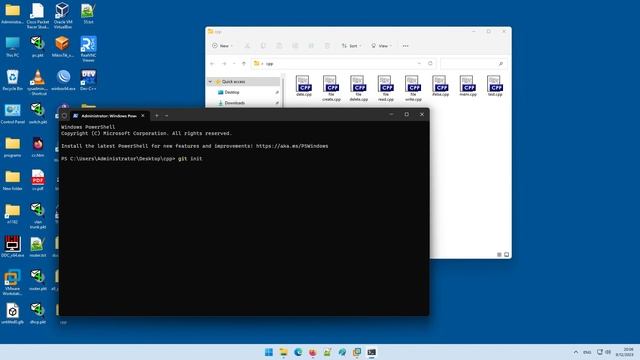Click the Copy toolbar icon in Explorer
This screenshot has width=640, height=360.
(263, 46)
